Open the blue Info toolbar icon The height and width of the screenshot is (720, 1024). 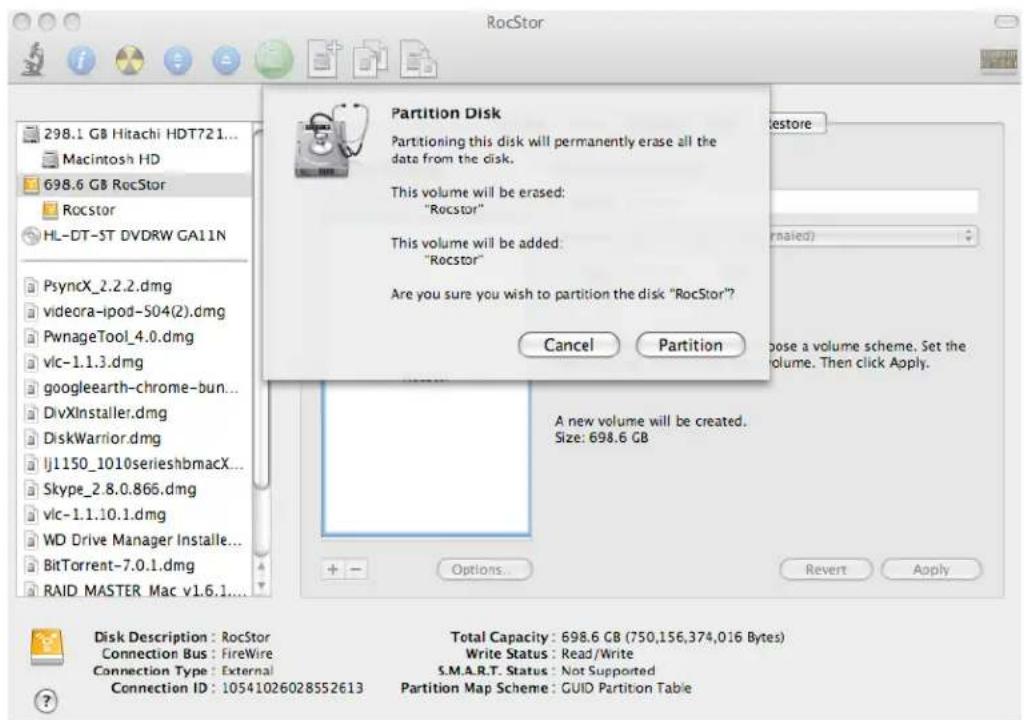pyautogui.click(x=81, y=61)
